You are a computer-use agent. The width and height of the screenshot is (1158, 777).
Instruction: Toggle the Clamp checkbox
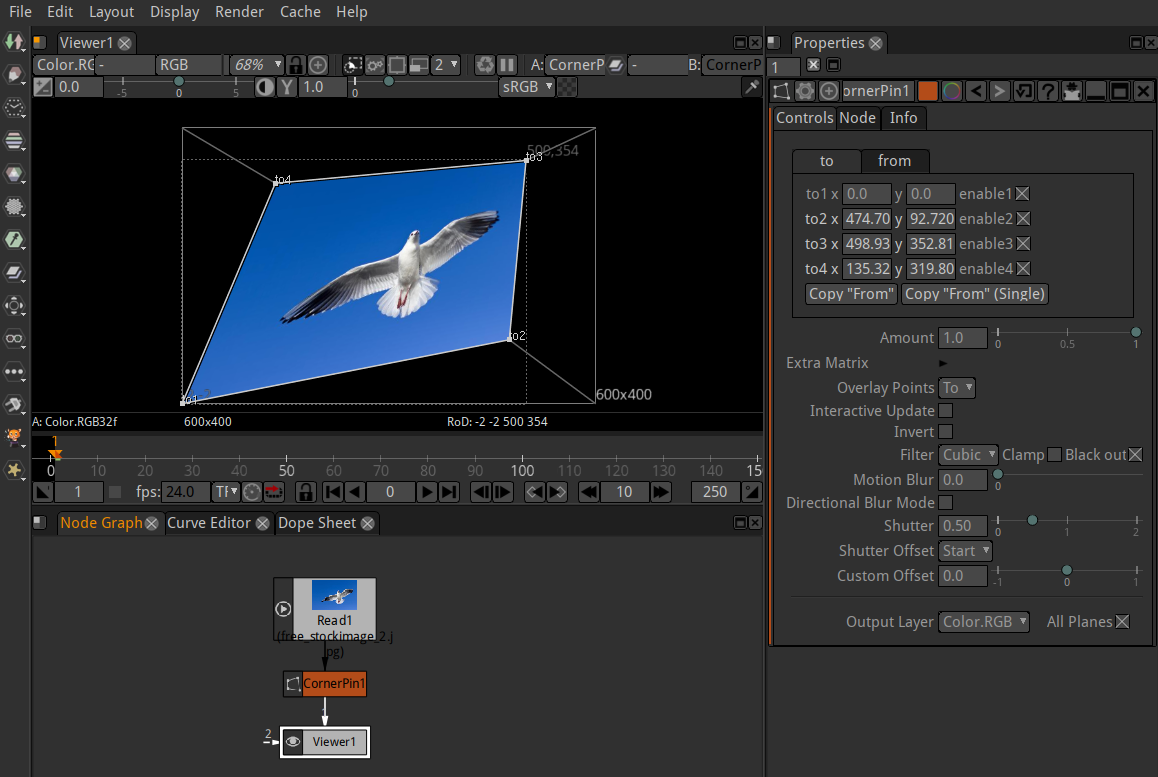[1055, 454]
